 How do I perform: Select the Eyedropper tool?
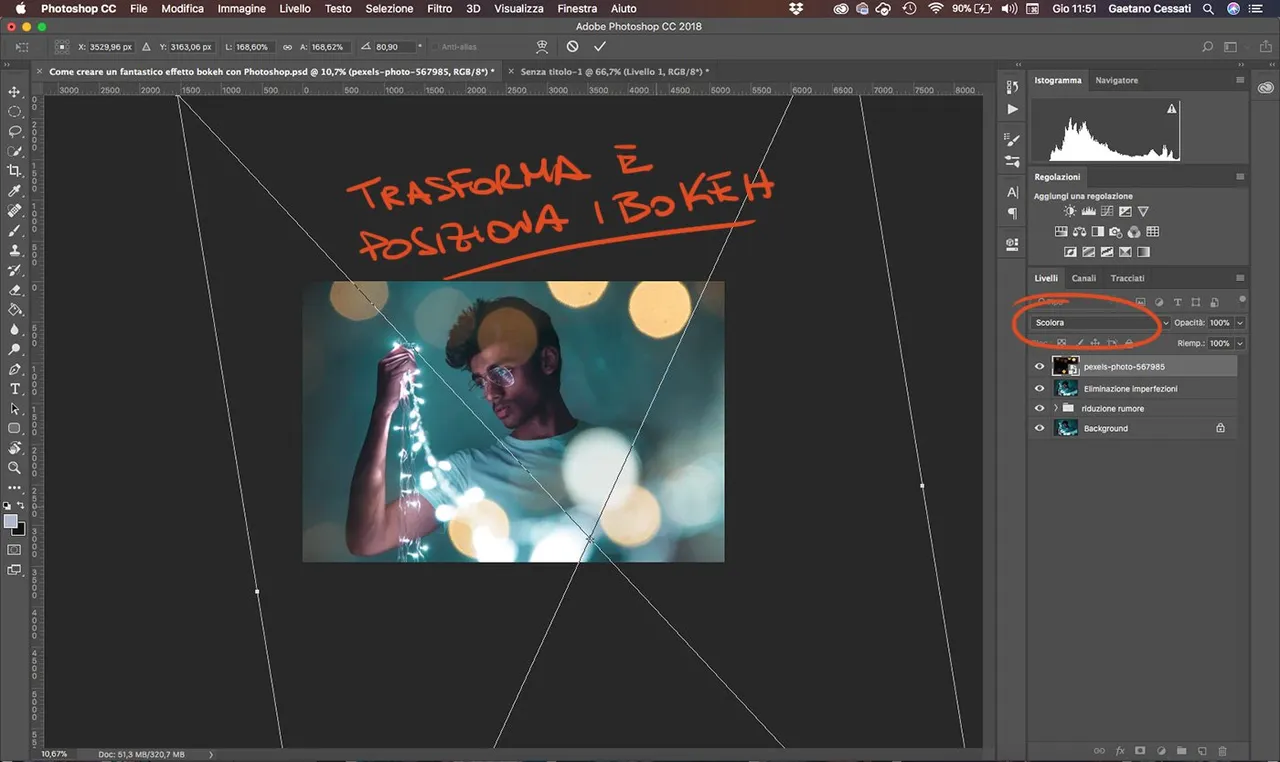(15, 191)
